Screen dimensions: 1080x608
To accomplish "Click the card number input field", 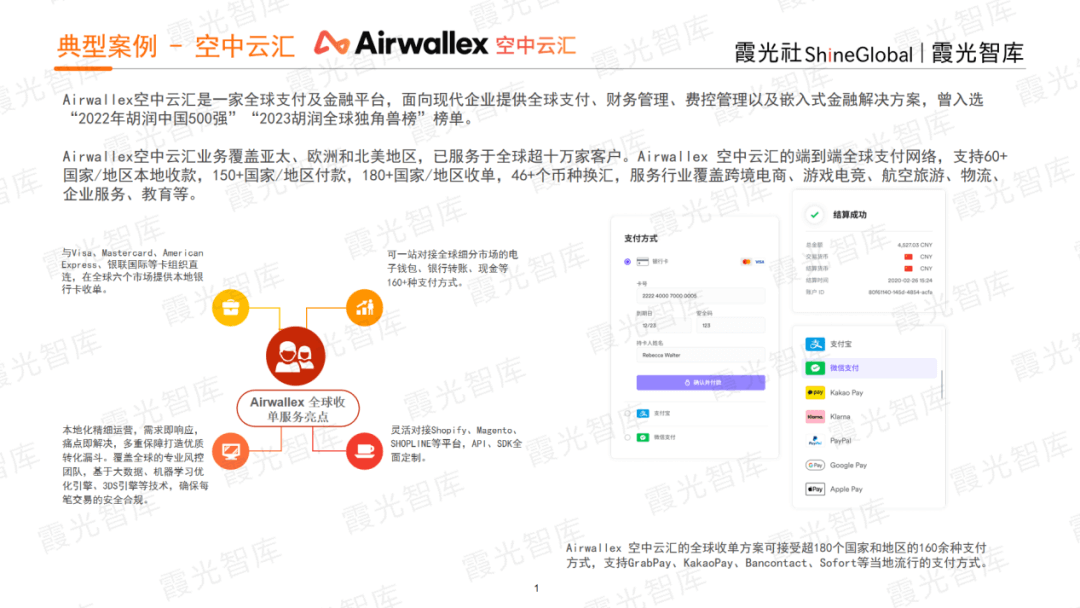I will (x=700, y=296).
